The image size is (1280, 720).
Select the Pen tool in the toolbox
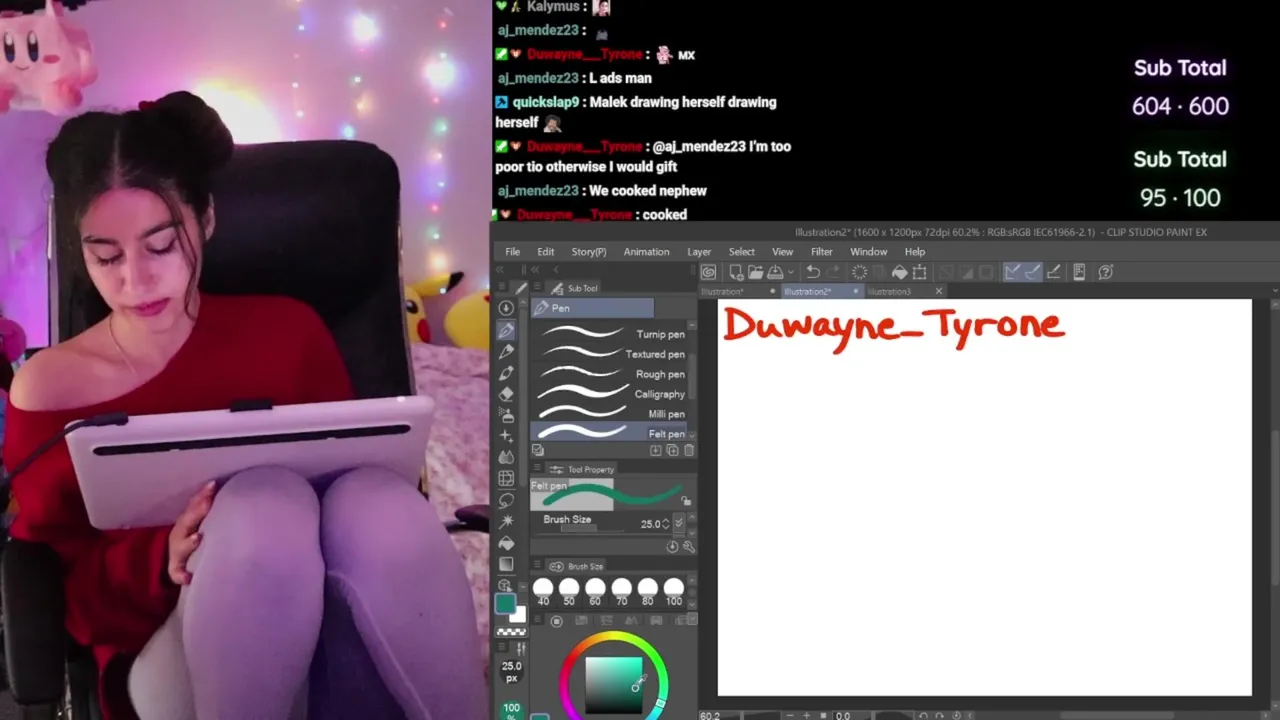coord(506,330)
